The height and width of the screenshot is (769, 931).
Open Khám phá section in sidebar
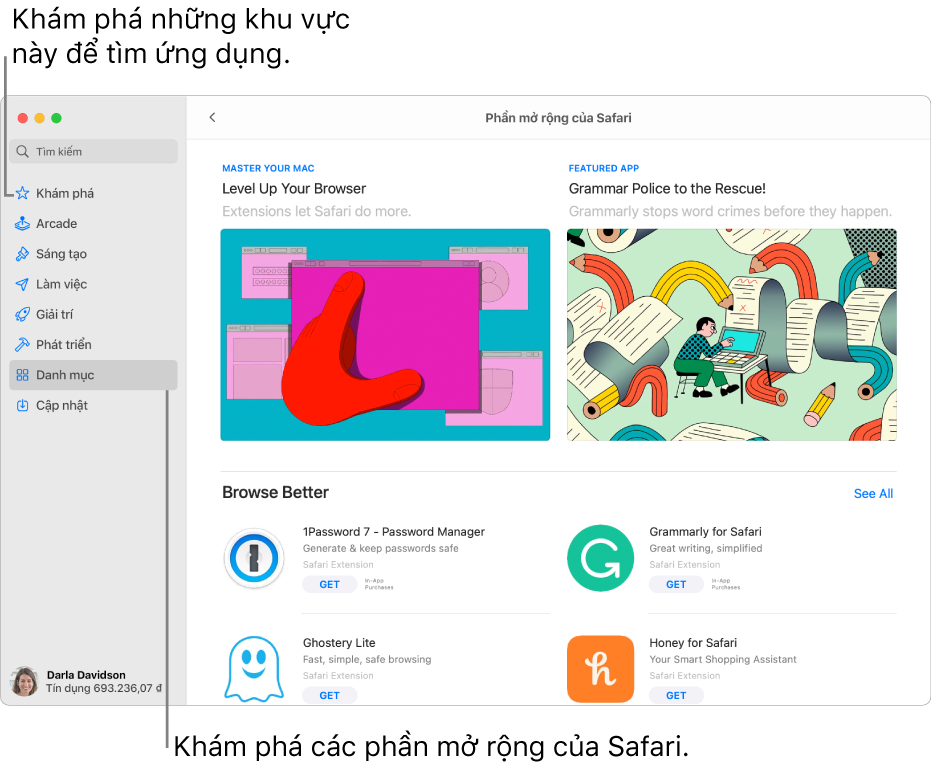point(93,193)
